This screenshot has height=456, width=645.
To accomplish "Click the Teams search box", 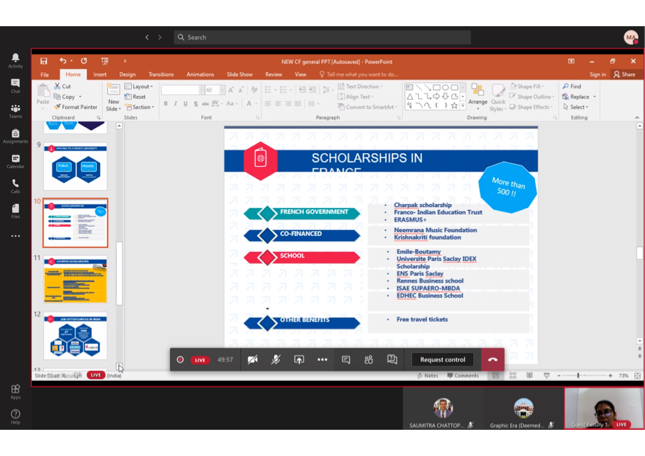I will point(320,37).
